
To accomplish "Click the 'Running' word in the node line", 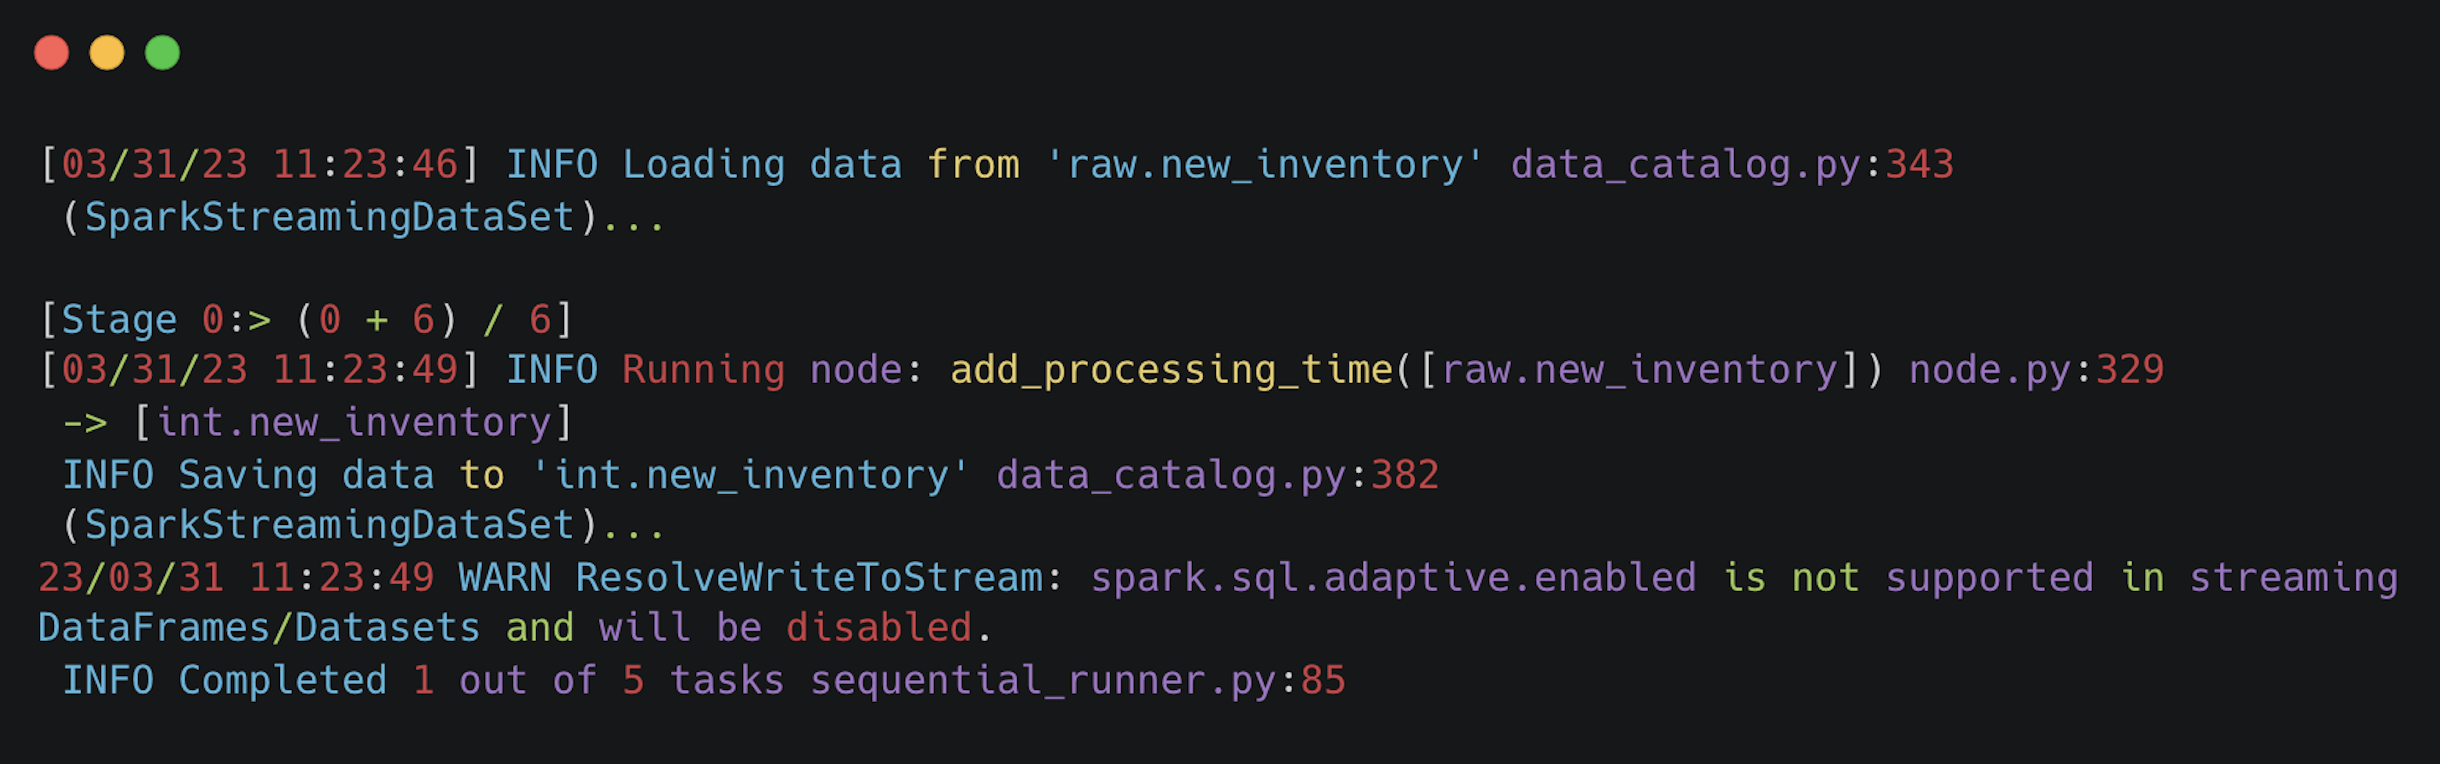I will click(x=703, y=370).
